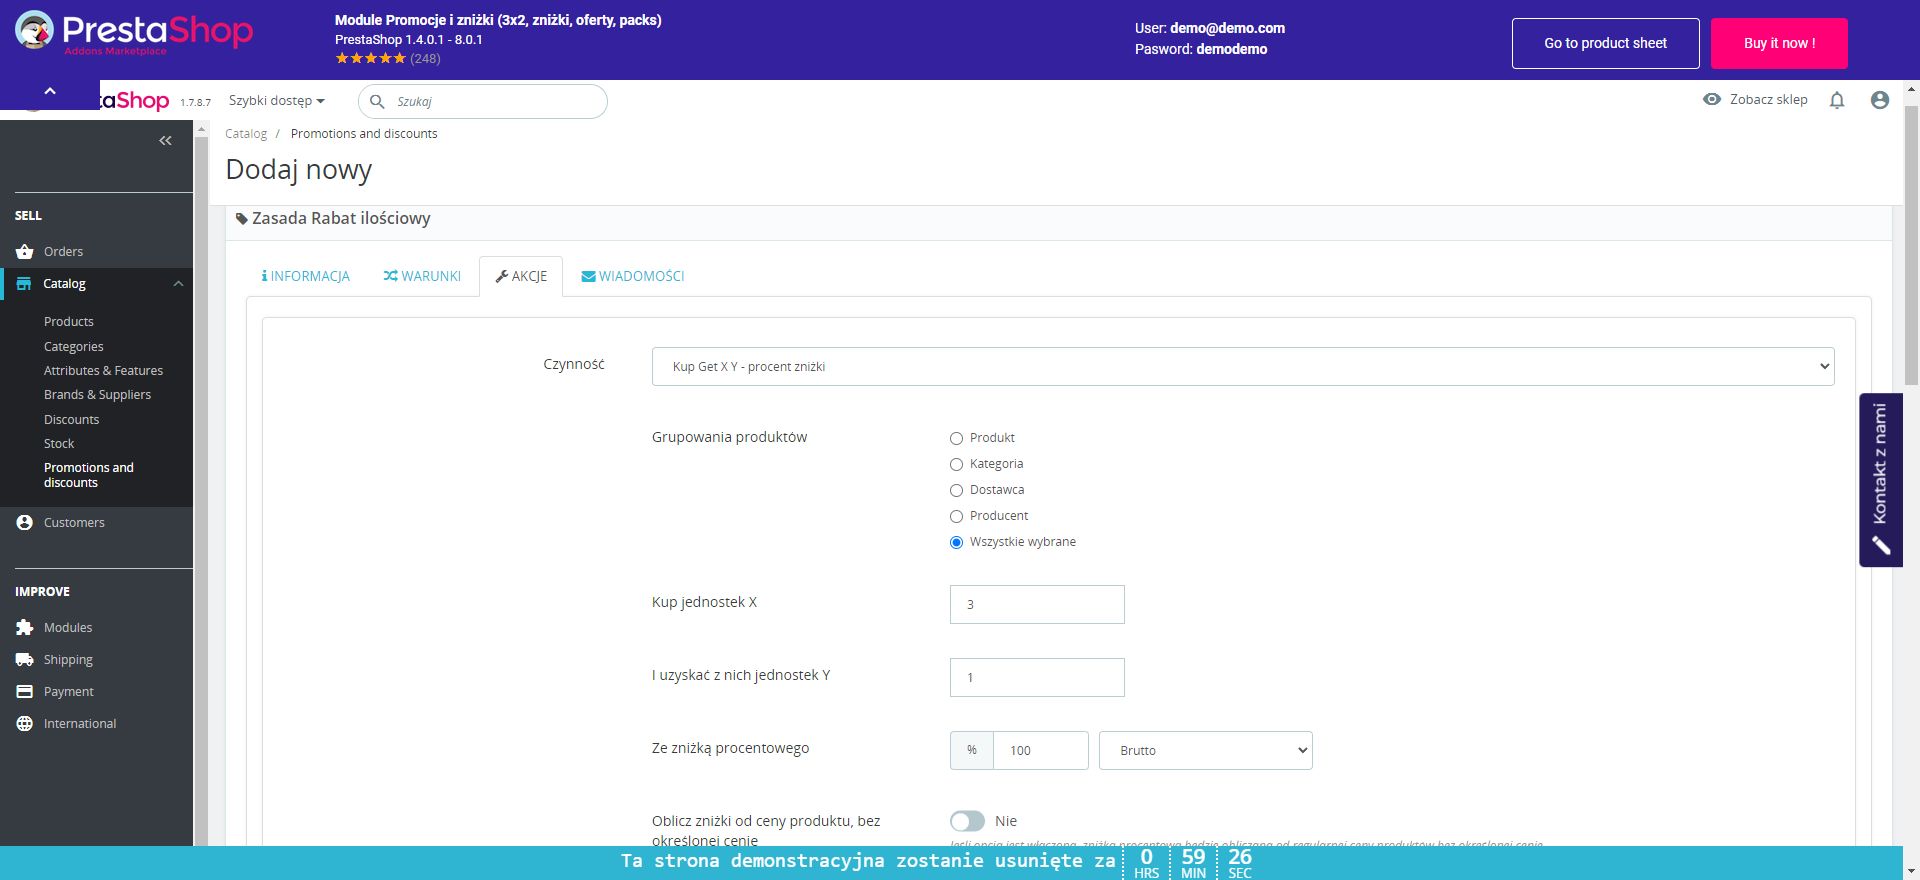Click the demo@demo.com user text
Viewport: 1920px width, 880px height.
click(1227, 29)
